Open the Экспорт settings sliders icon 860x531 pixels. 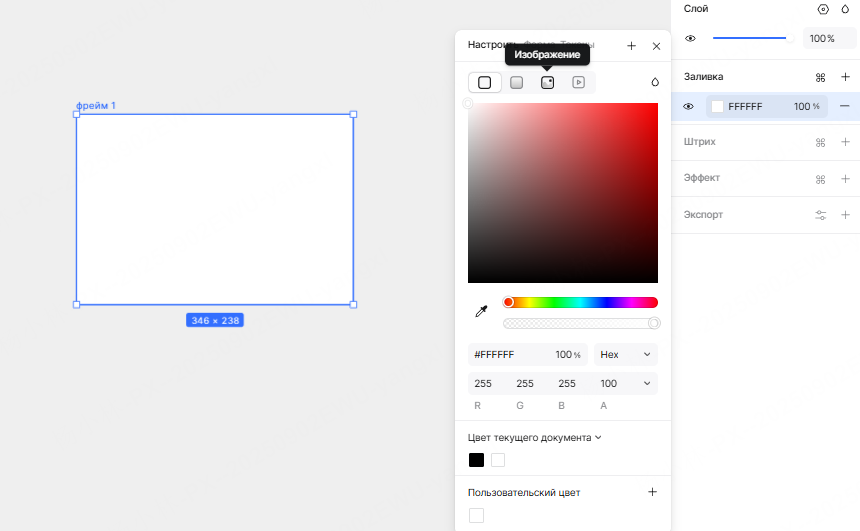[x=821, y=215]
